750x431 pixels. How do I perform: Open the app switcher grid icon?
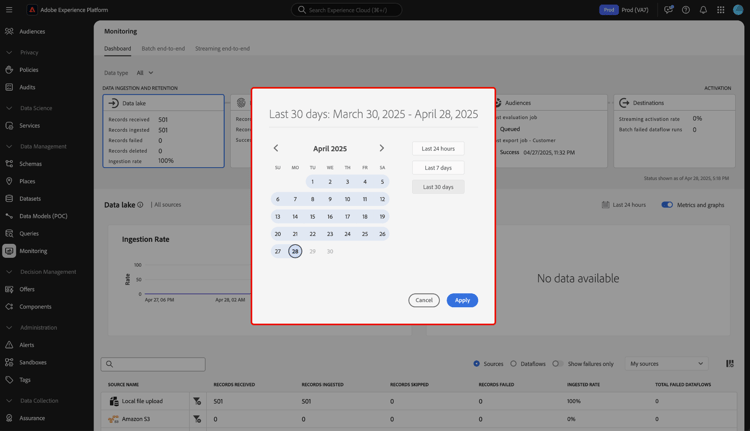[721, 10]
